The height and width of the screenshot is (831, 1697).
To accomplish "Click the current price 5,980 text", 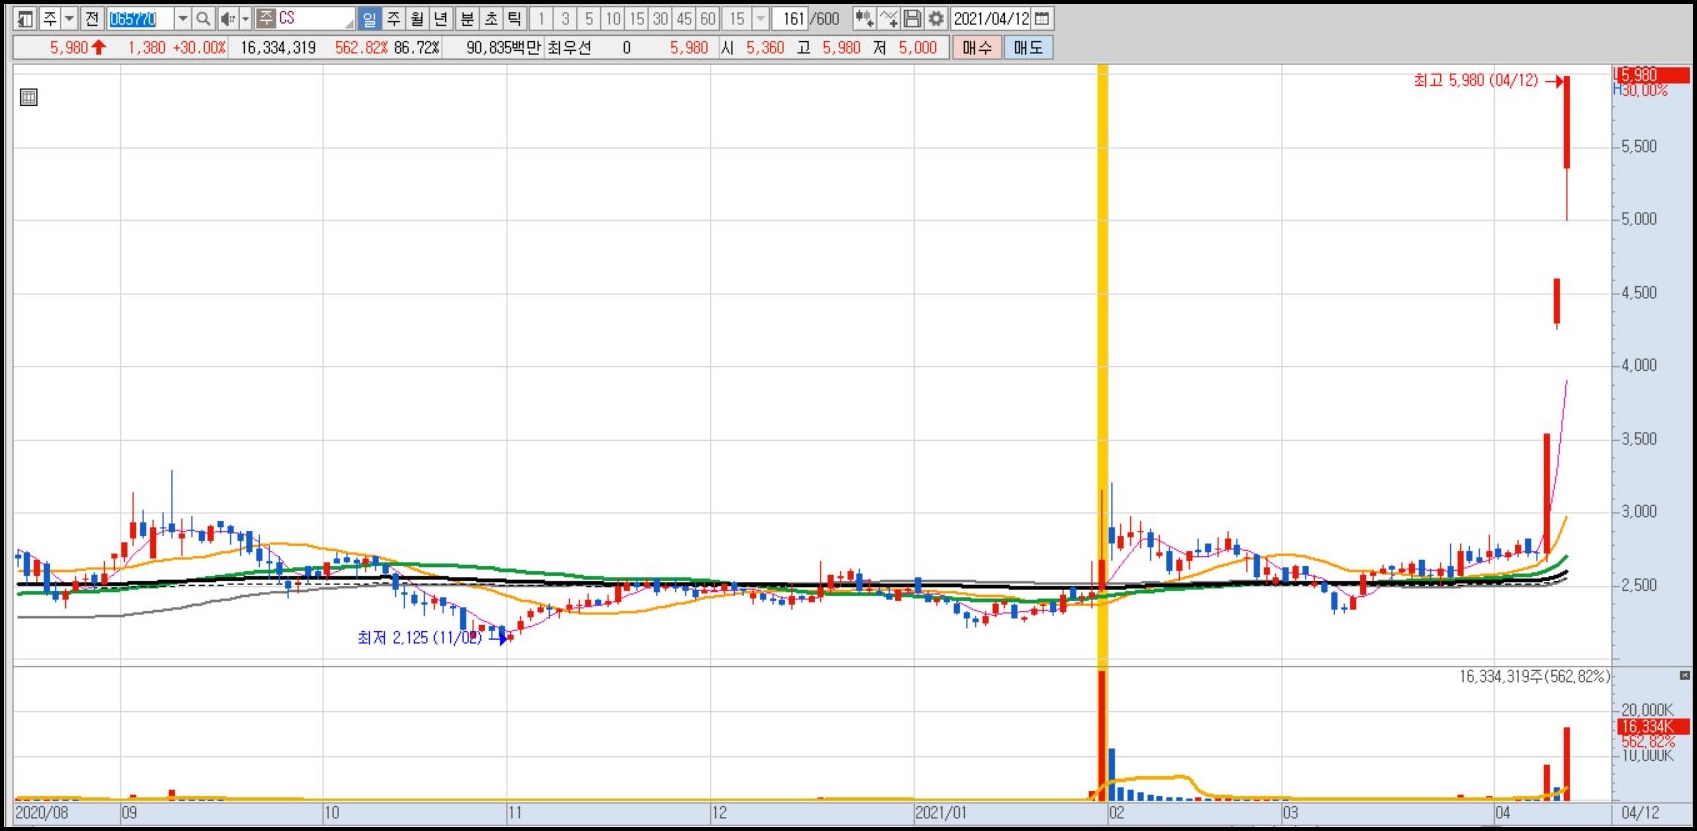I will click(69, 47).
